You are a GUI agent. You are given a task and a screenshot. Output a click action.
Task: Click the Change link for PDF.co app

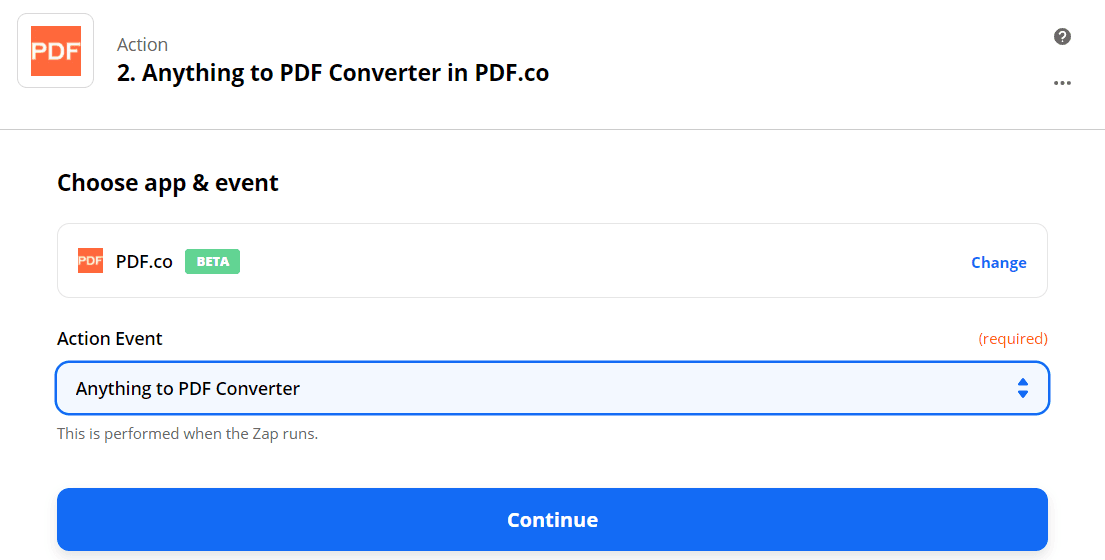998,262
